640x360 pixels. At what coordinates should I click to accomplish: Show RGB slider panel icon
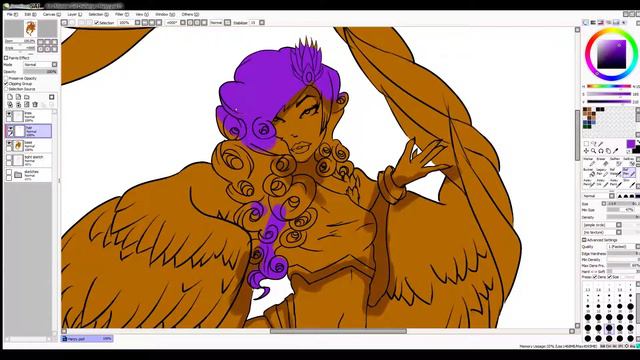pyautogui.click(x=593, y=23)
